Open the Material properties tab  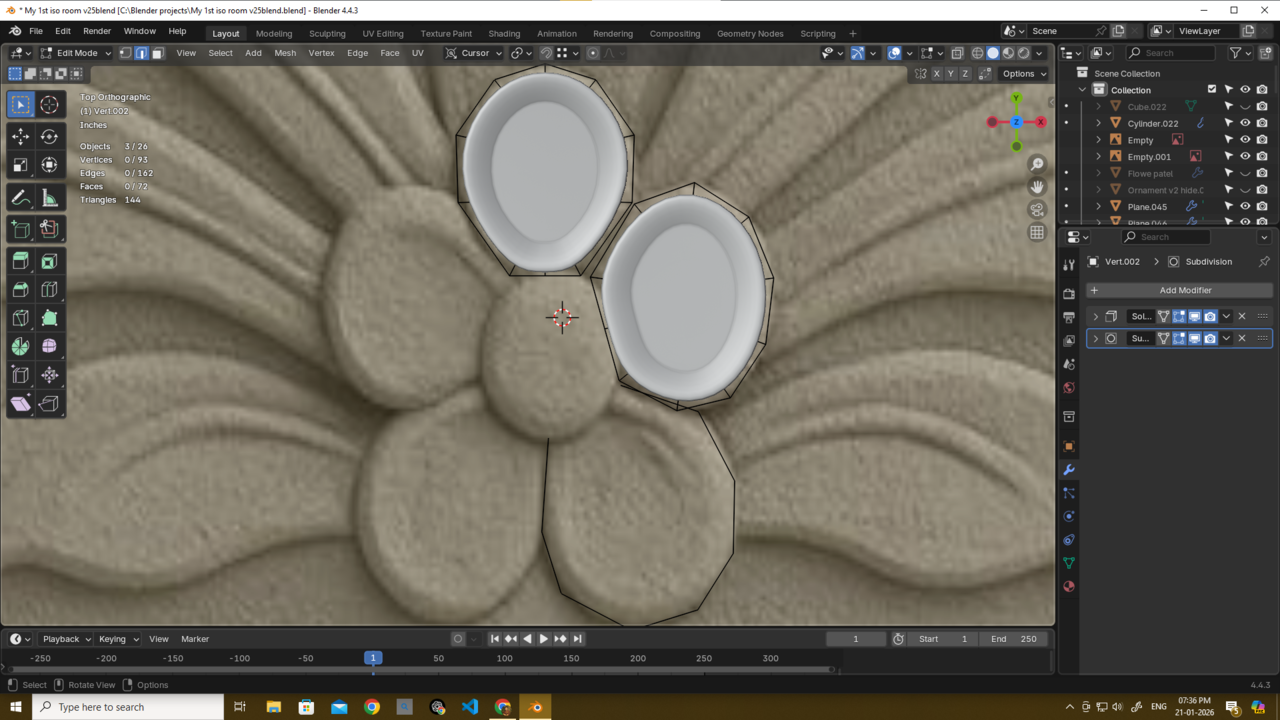tap(1069, 586)
